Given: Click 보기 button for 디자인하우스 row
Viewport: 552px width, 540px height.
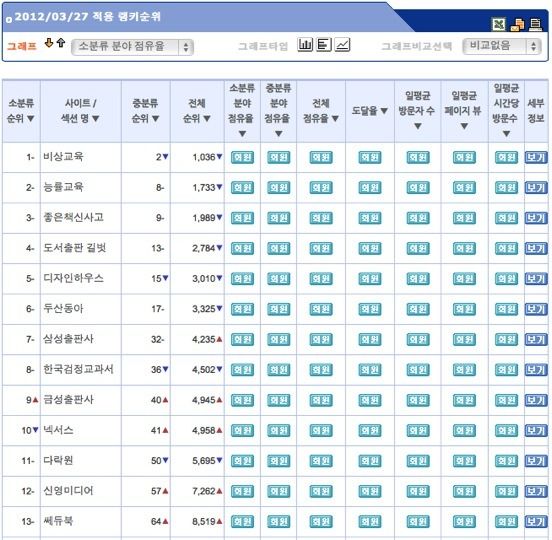Looking at the screenshot, I should pyautogui.click(x=536, y=279).
